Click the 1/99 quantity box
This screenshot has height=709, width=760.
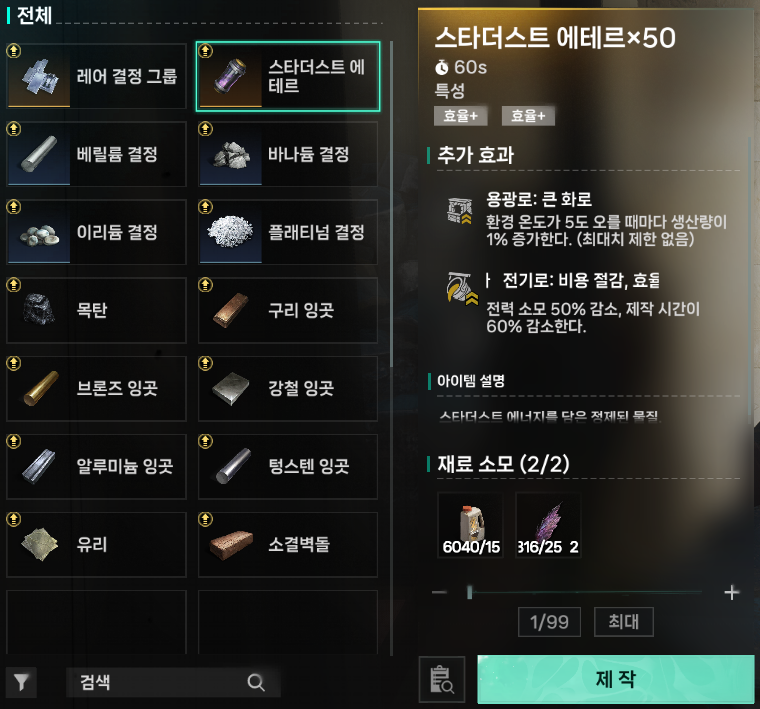[x=549, y=622]
